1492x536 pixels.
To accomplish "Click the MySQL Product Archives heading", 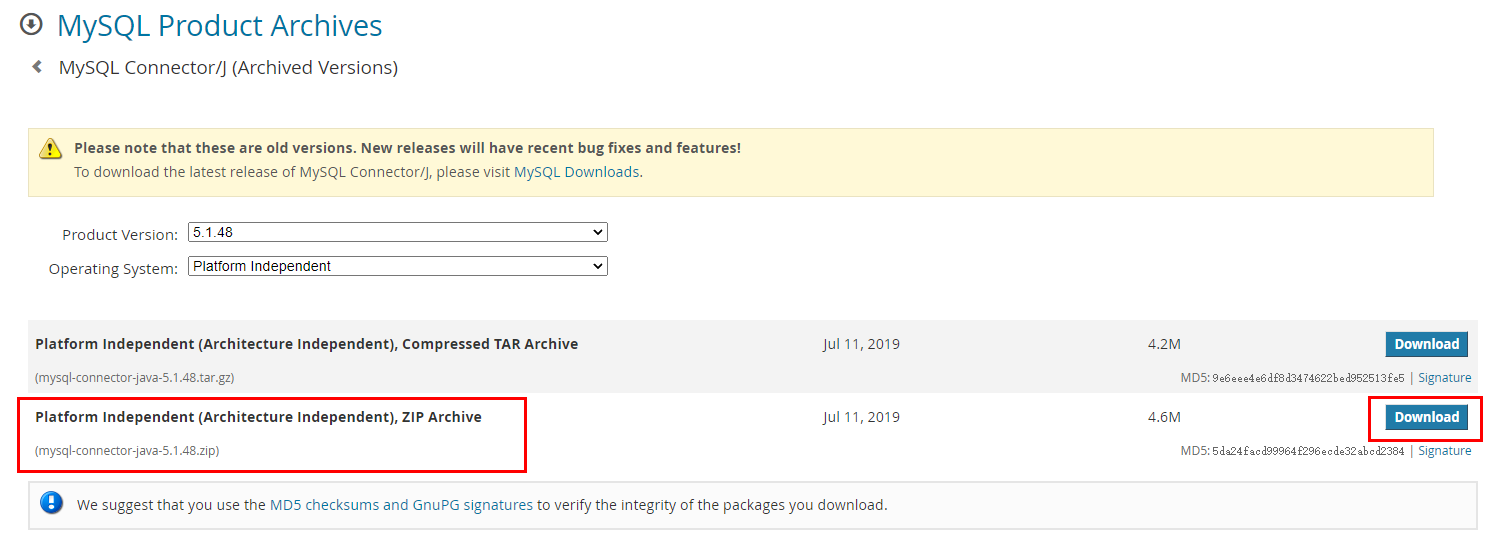I will click(x=220, y=25).
